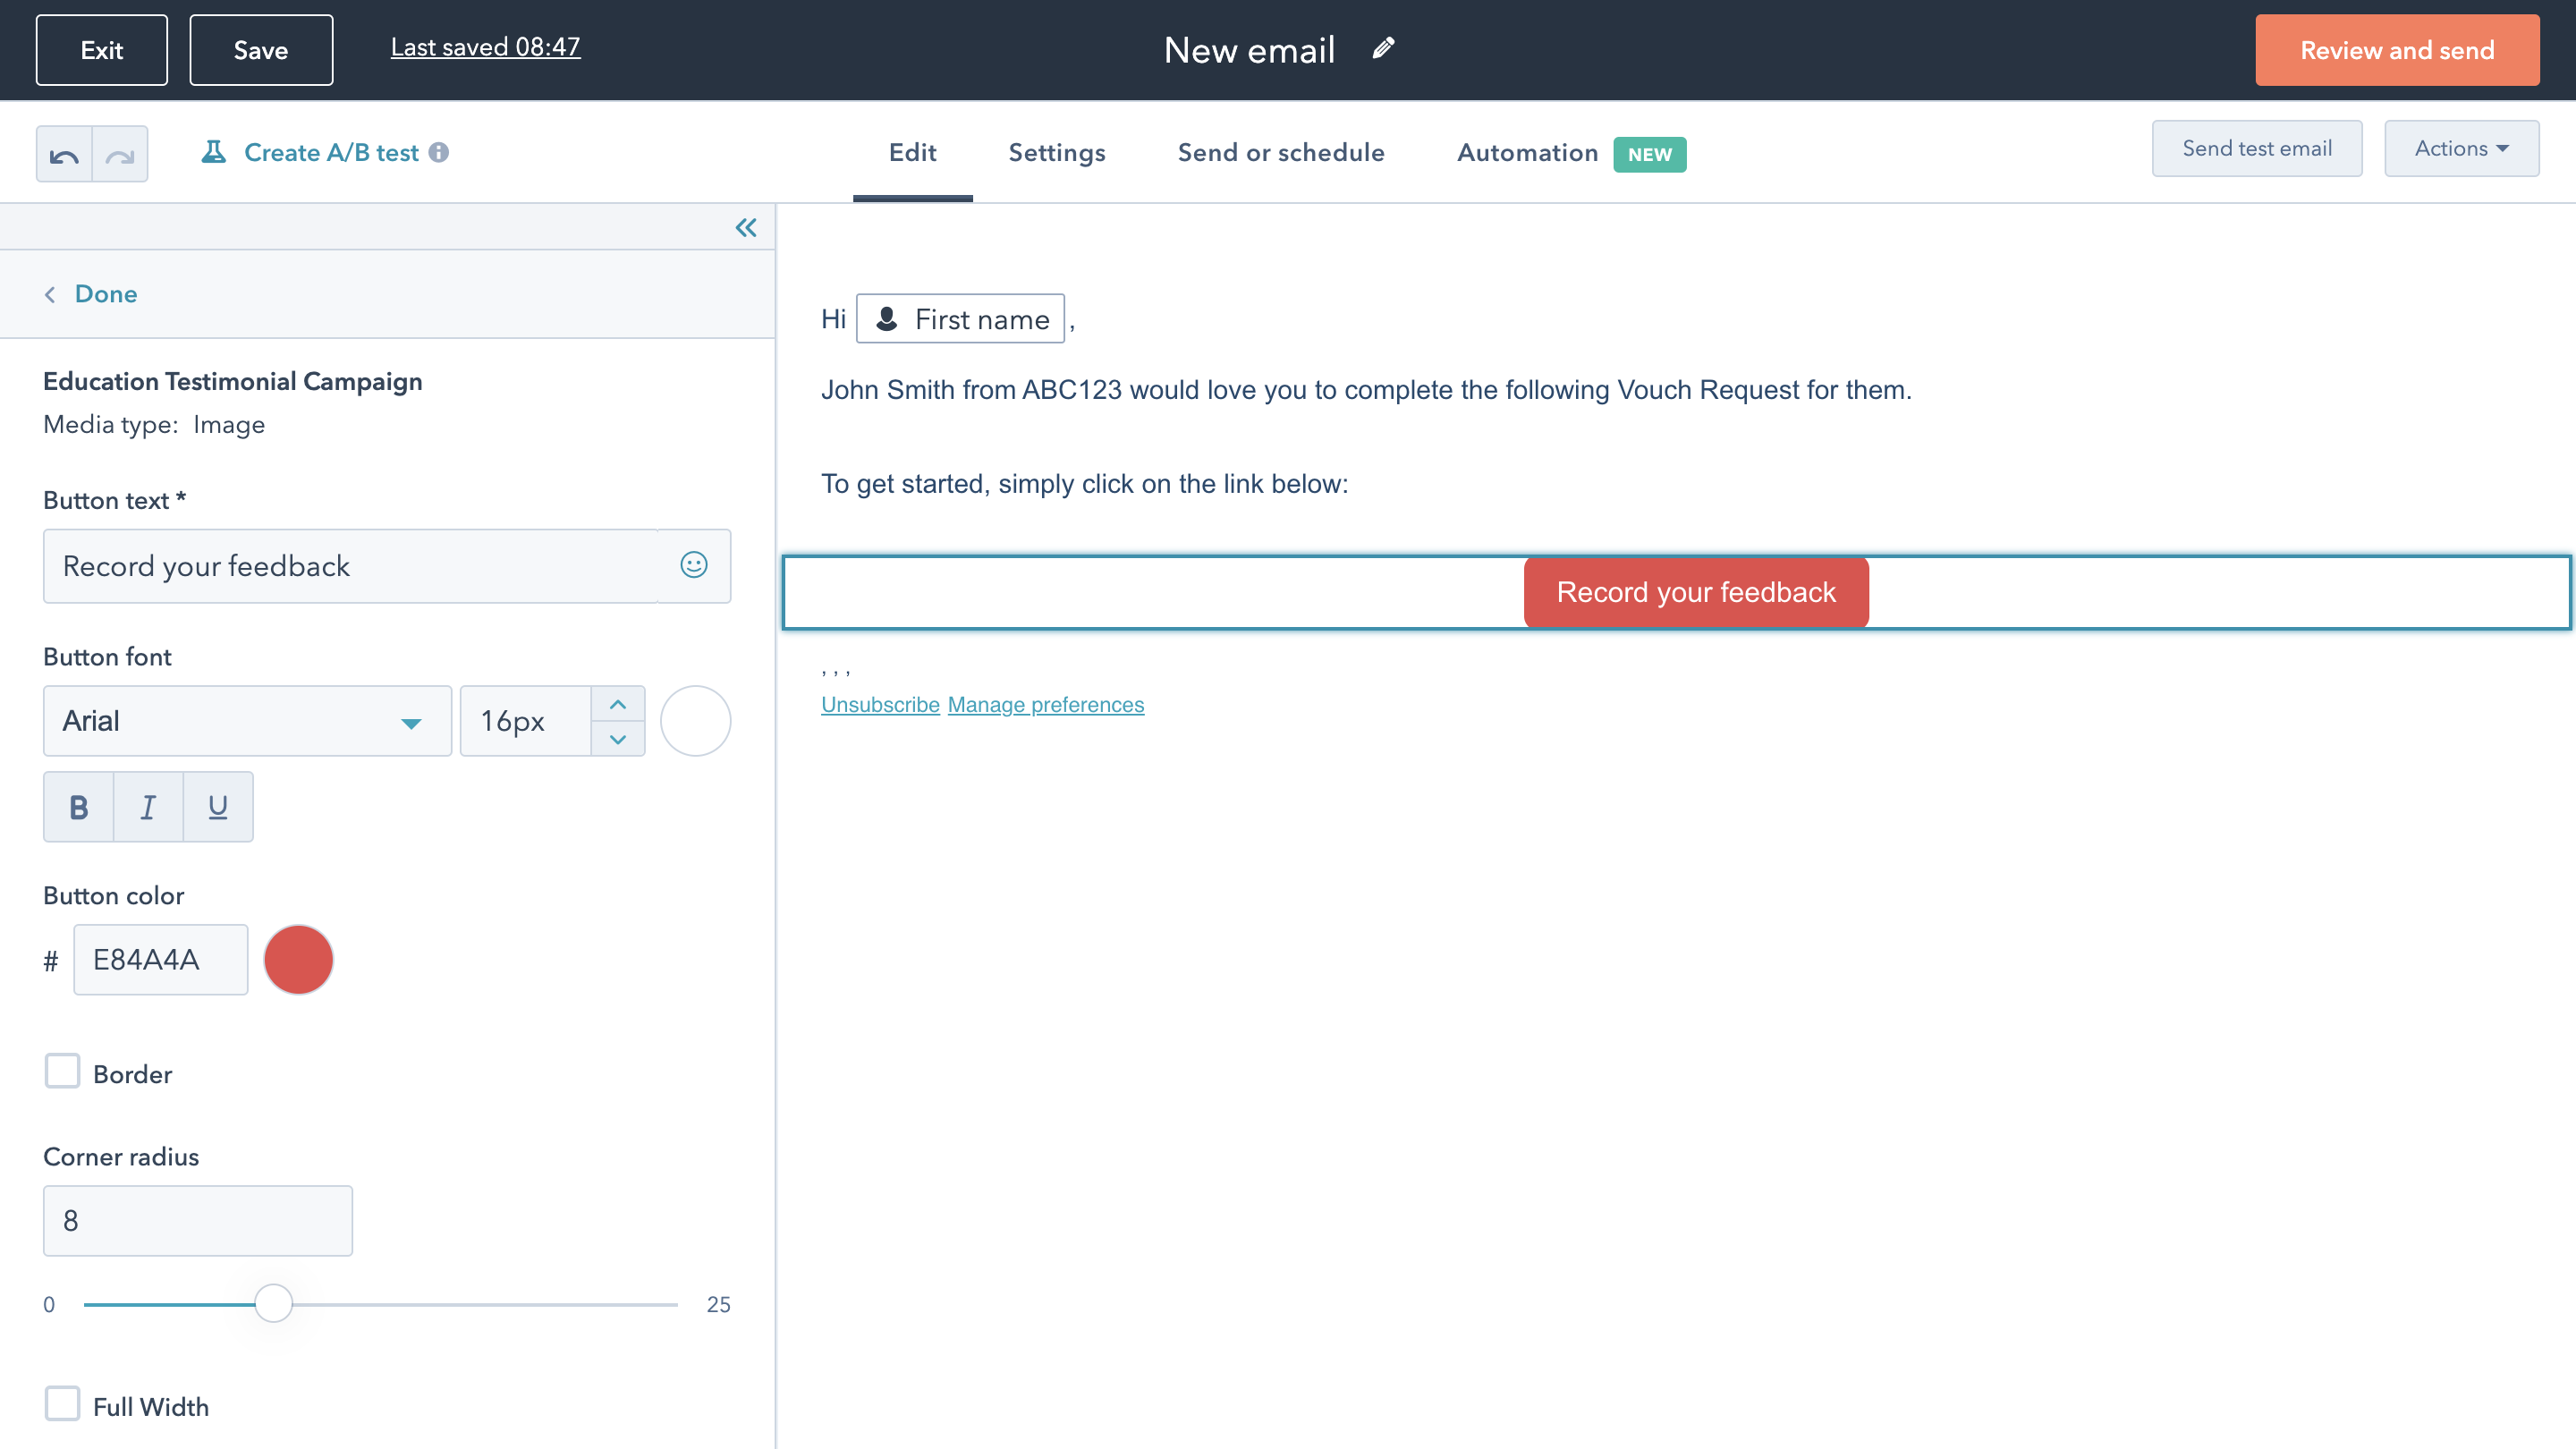
Task: Toggle underline for the button font
Action: point(217,806)
